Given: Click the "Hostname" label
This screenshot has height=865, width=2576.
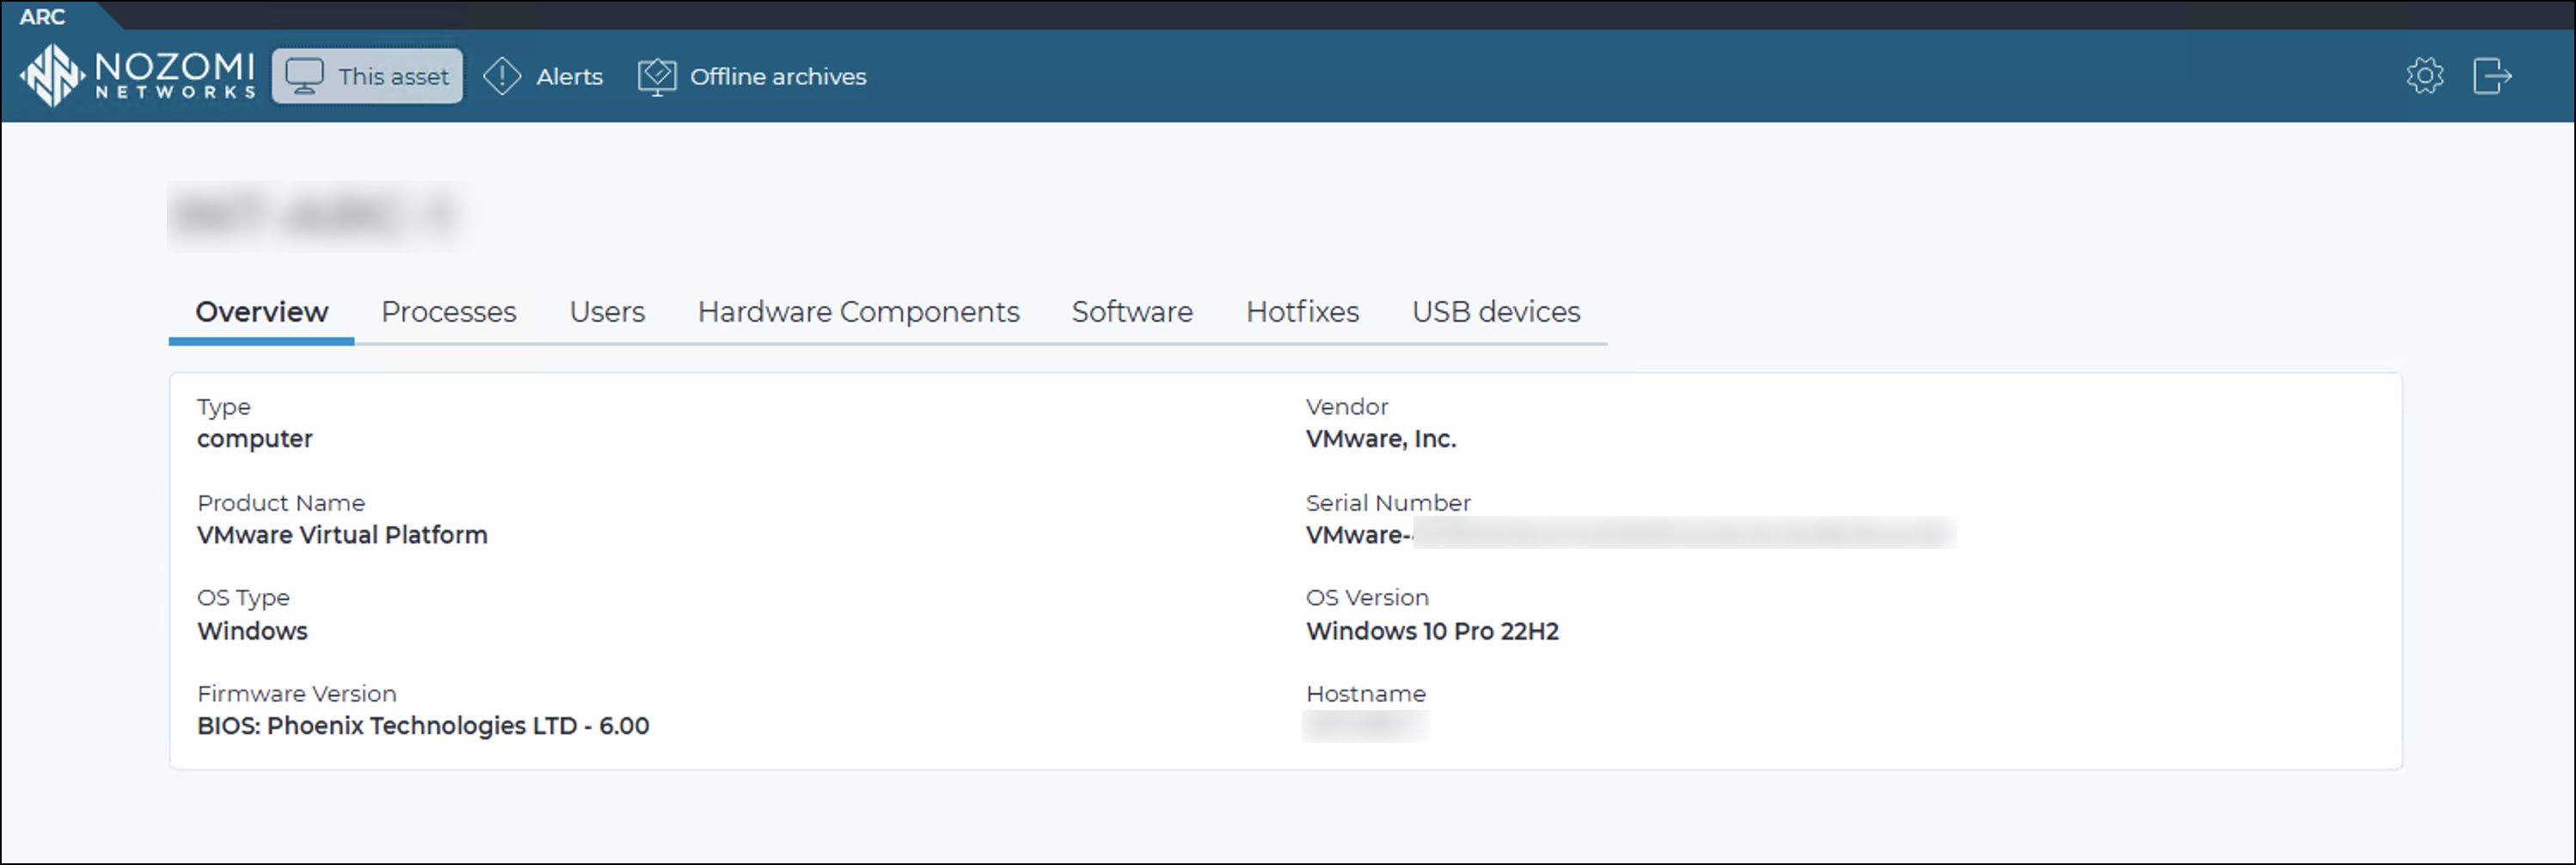Looking at the screenshot, I should [1366, 694].
